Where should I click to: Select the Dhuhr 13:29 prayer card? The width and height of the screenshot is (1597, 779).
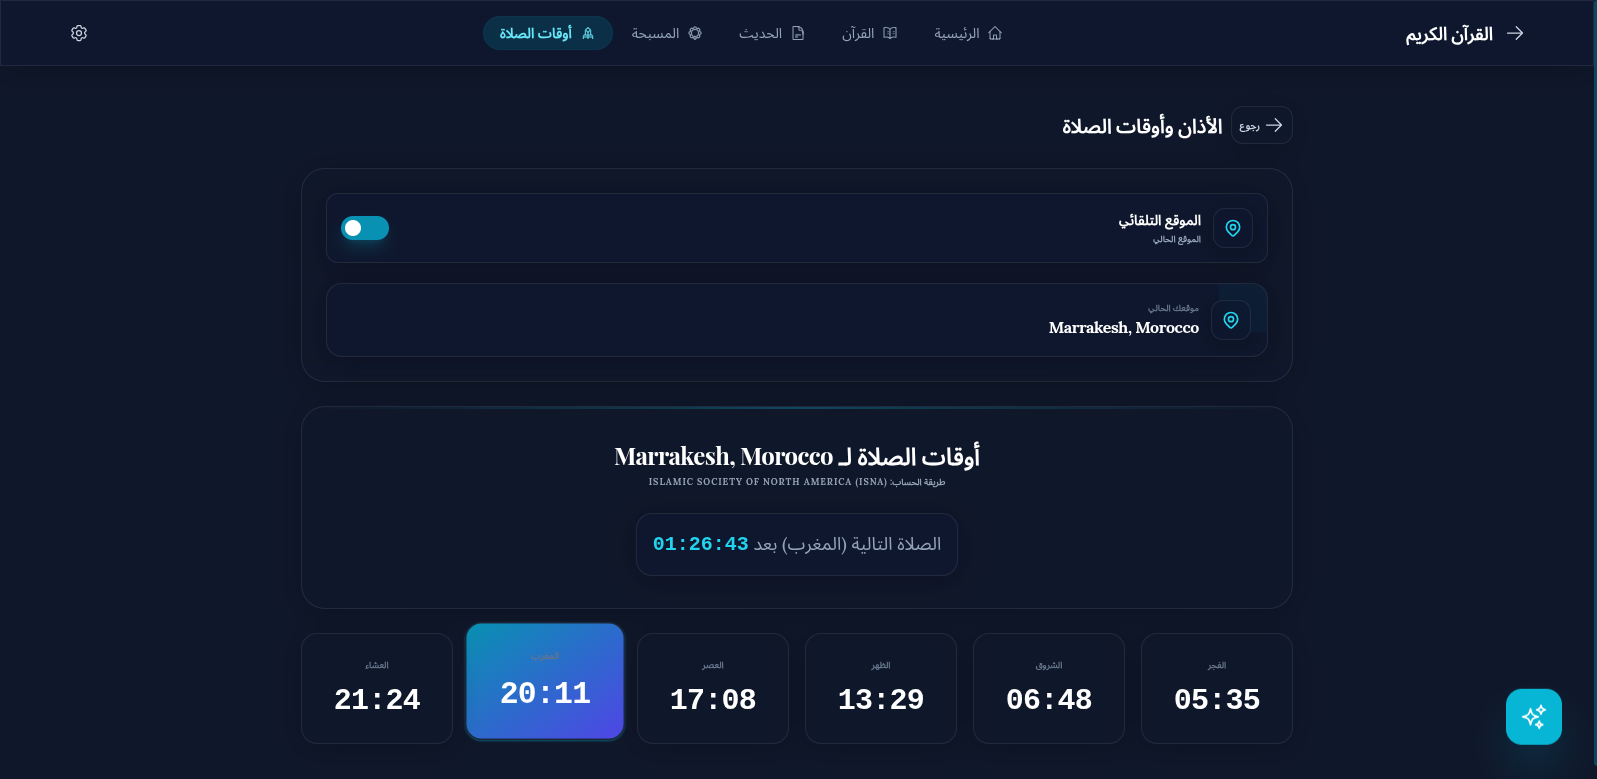(880, 688)
